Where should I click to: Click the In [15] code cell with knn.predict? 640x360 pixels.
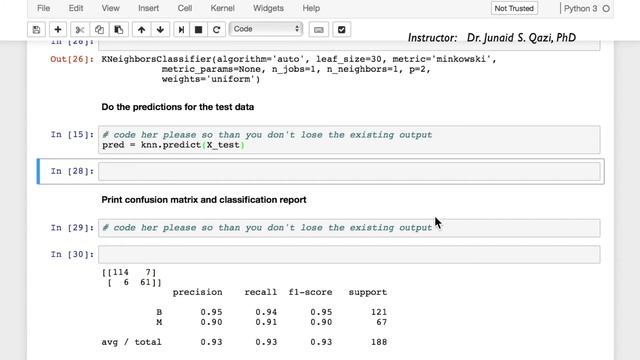(x=349, y=140)
